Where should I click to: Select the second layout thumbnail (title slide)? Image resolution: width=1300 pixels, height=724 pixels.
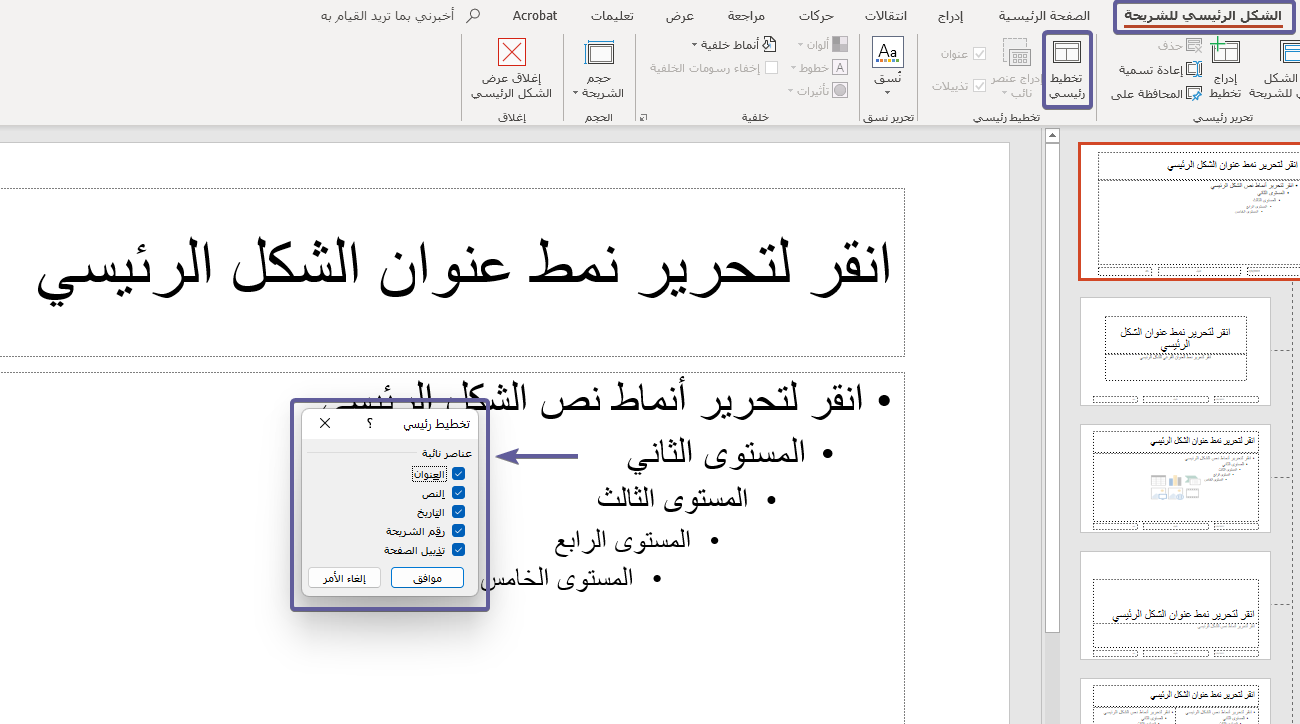click(1175, 351)
